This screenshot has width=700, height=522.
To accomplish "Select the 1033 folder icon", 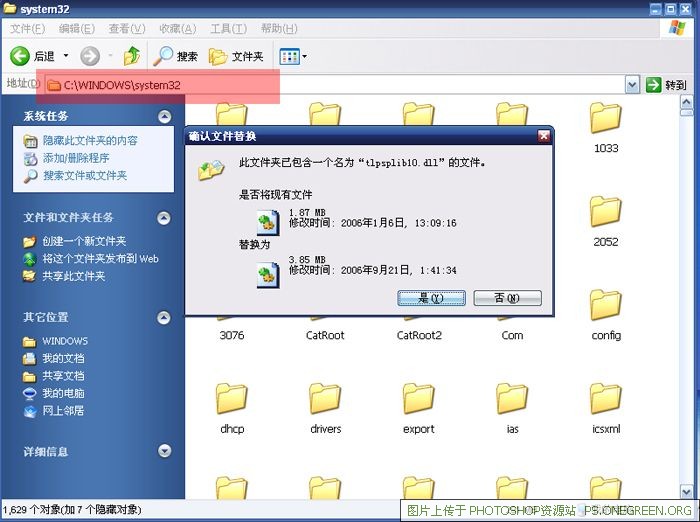I will point(605,118).
